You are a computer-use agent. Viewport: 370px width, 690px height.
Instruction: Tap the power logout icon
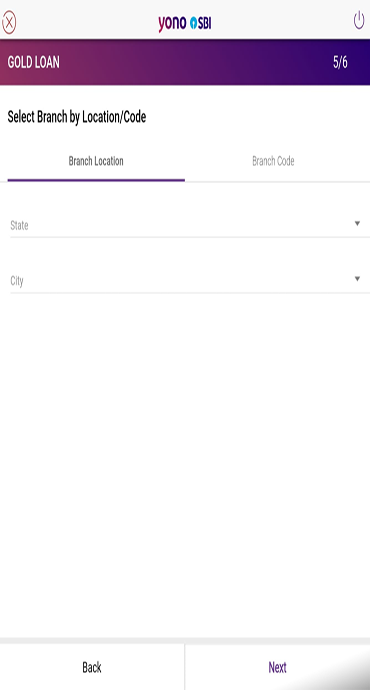point(359,20)
